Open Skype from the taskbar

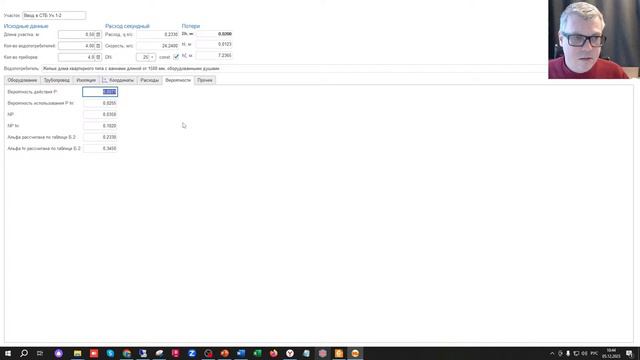pos(110,353)
